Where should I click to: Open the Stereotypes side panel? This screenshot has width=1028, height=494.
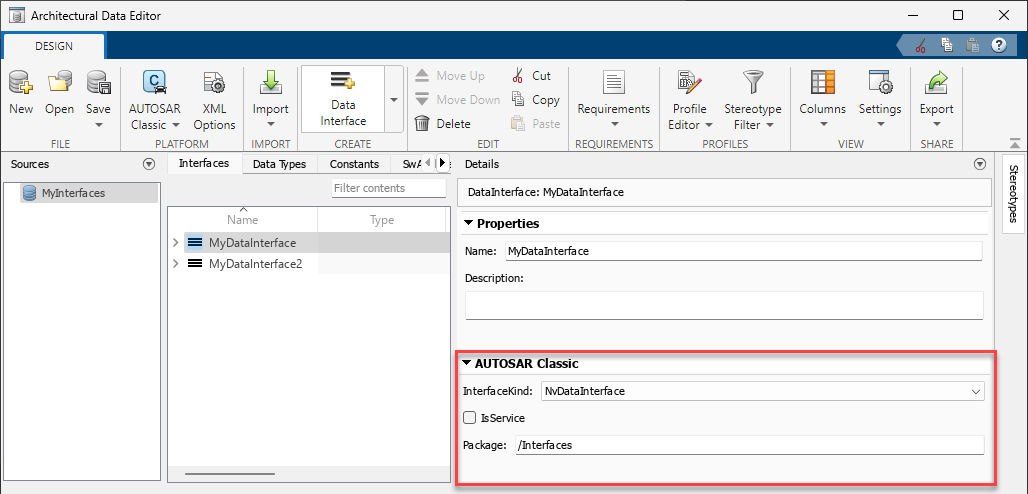[x=1013, y=193]
